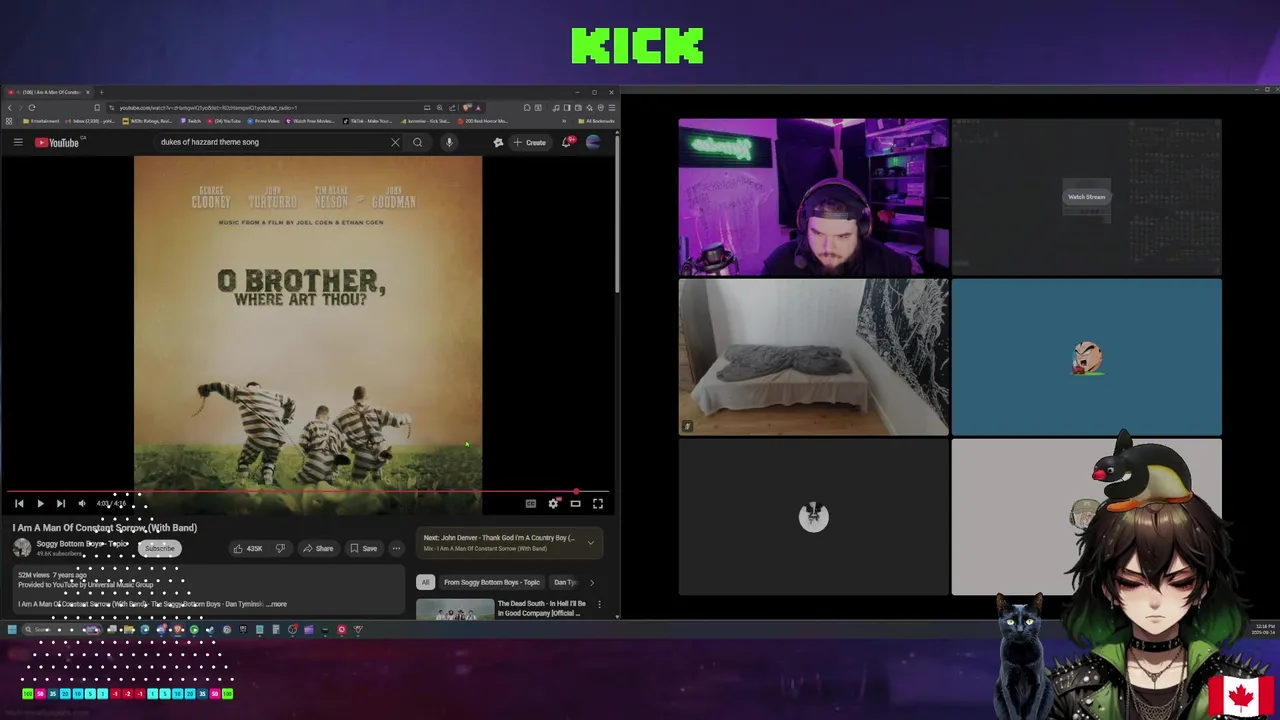The height and width of the screenshot is (720, 1280).
Task: Open Brave browser from the taskbar
Action: click(177, 630)
